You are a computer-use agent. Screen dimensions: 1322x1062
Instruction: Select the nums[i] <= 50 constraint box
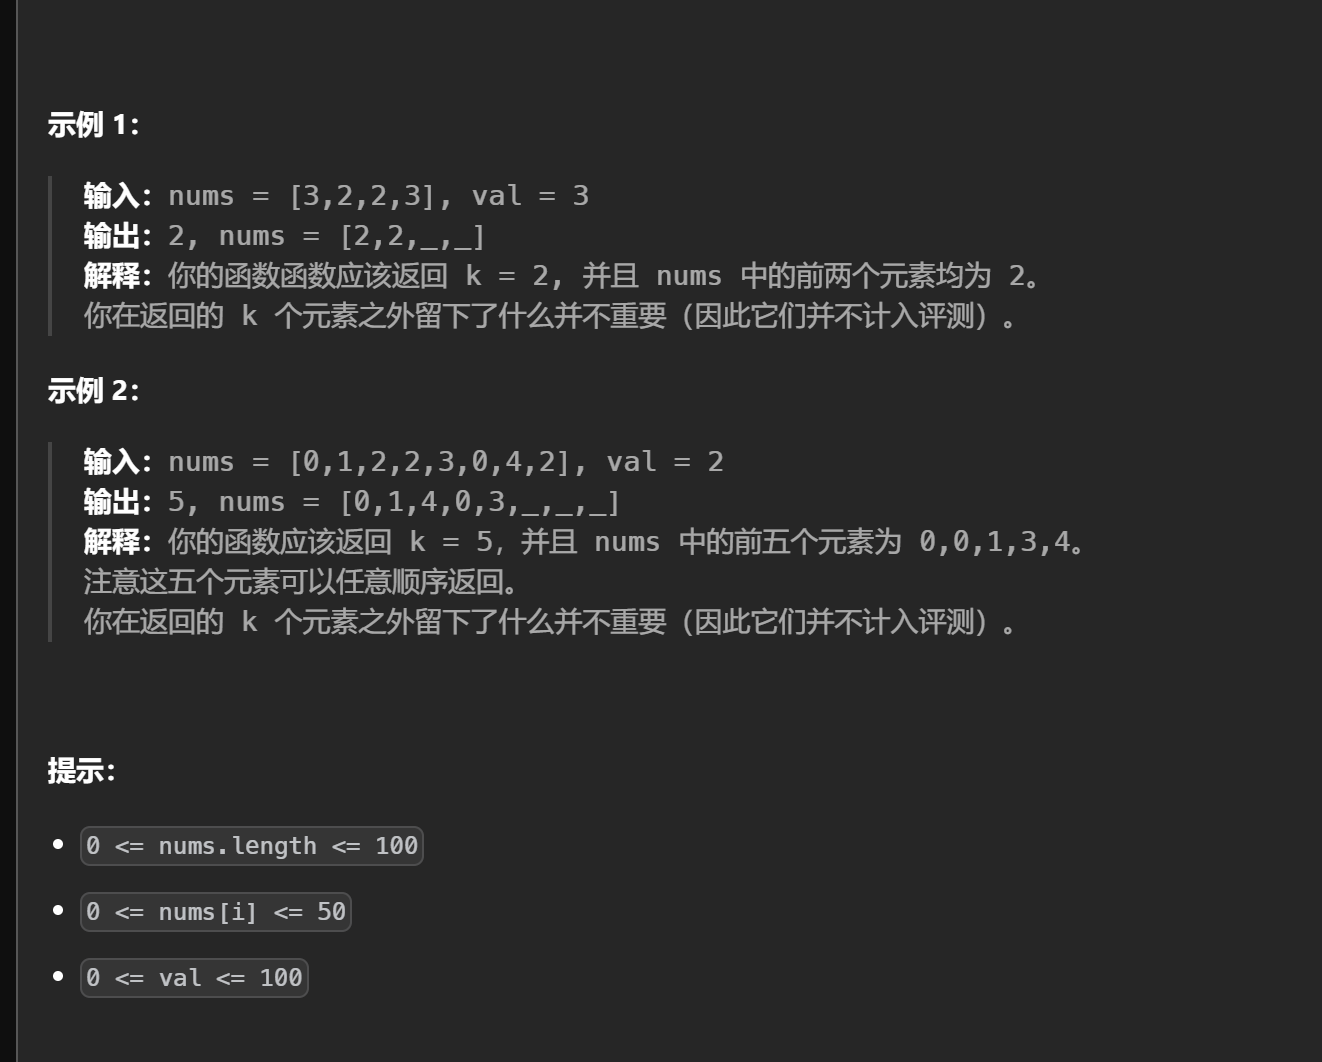pos(216,912)
